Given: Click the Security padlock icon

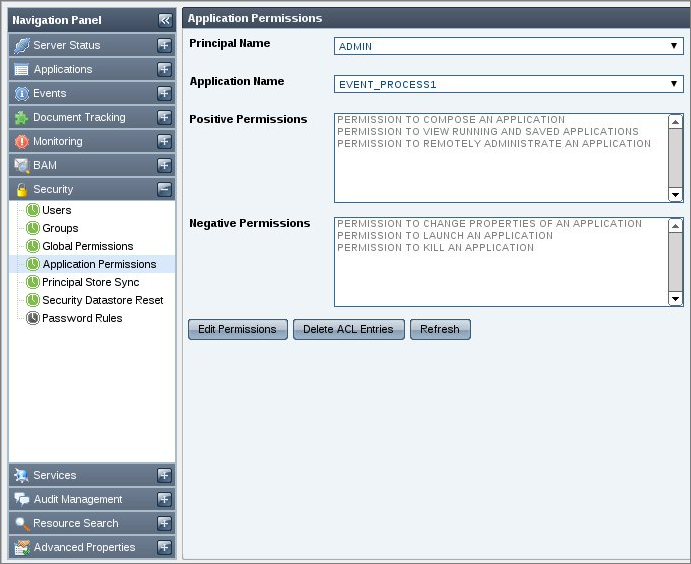Looking at the screenshot, I should [21, 189].
